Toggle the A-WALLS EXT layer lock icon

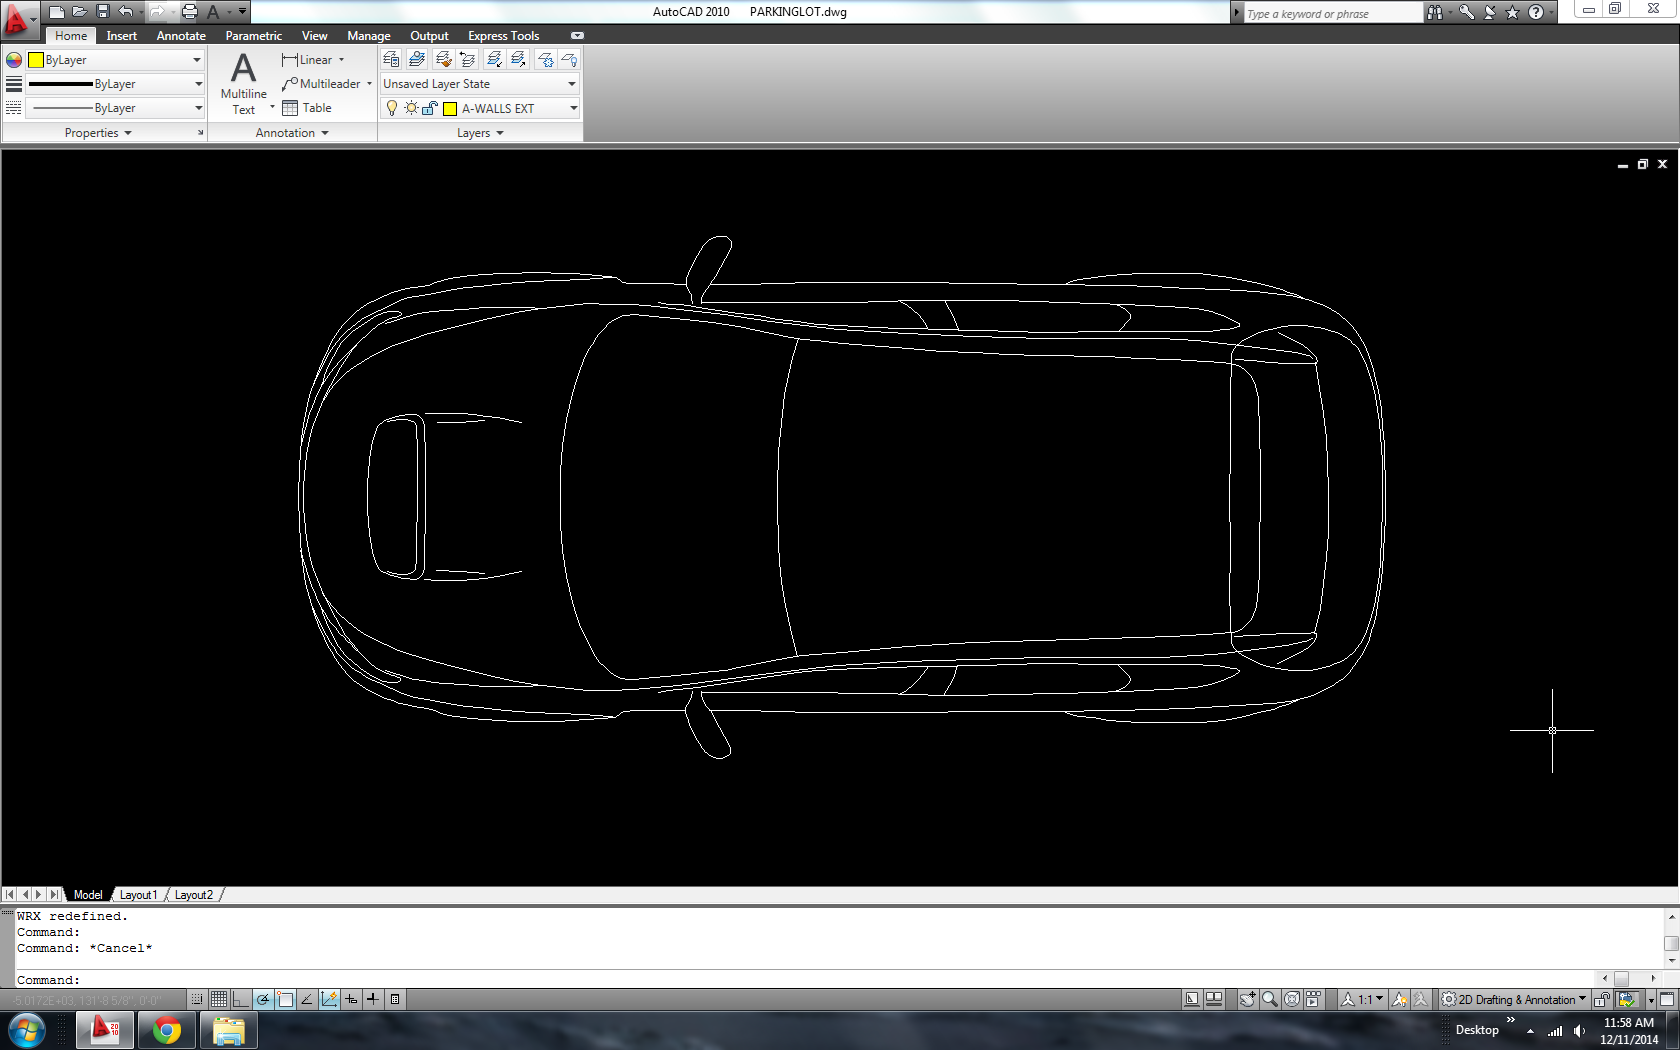pyautogui.click(x=430, y=108)
